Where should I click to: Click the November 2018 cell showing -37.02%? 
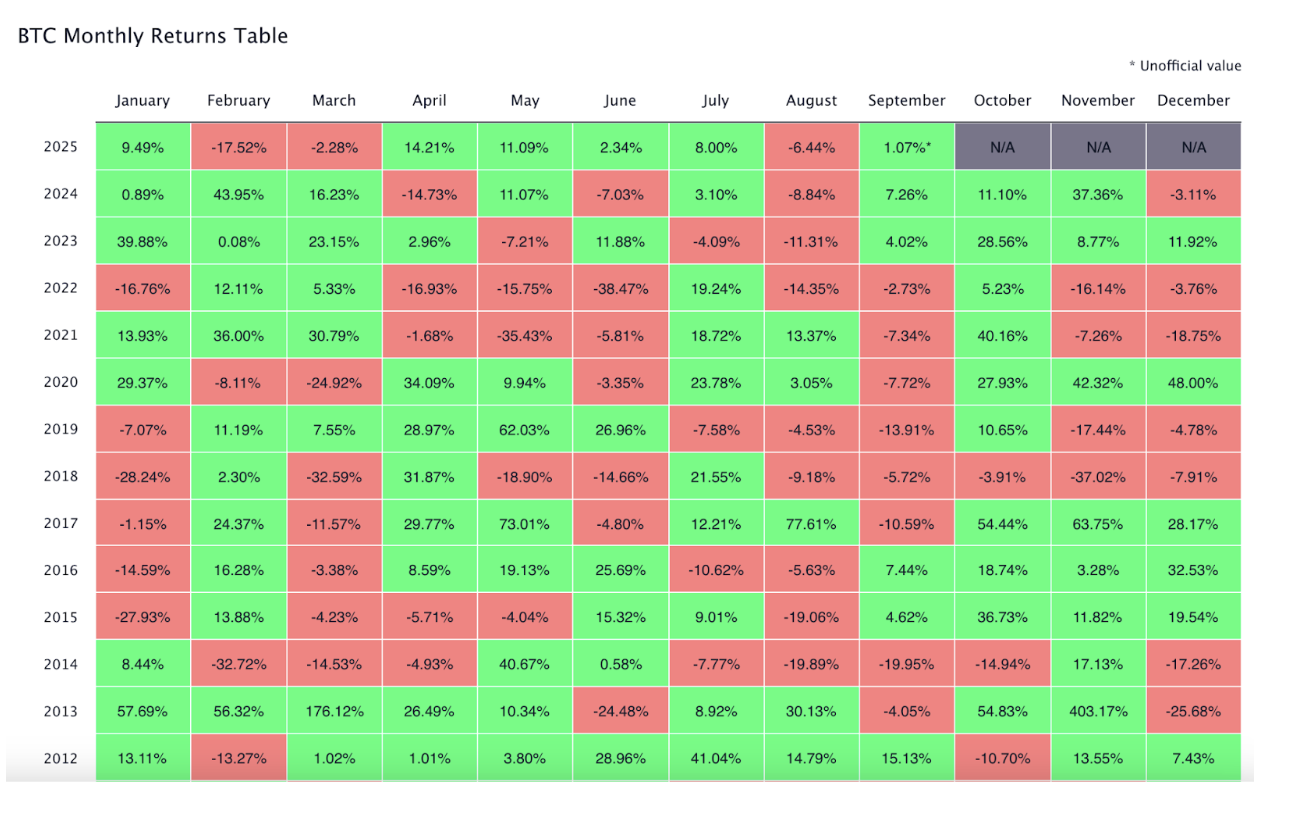[x=1098, y=476]
